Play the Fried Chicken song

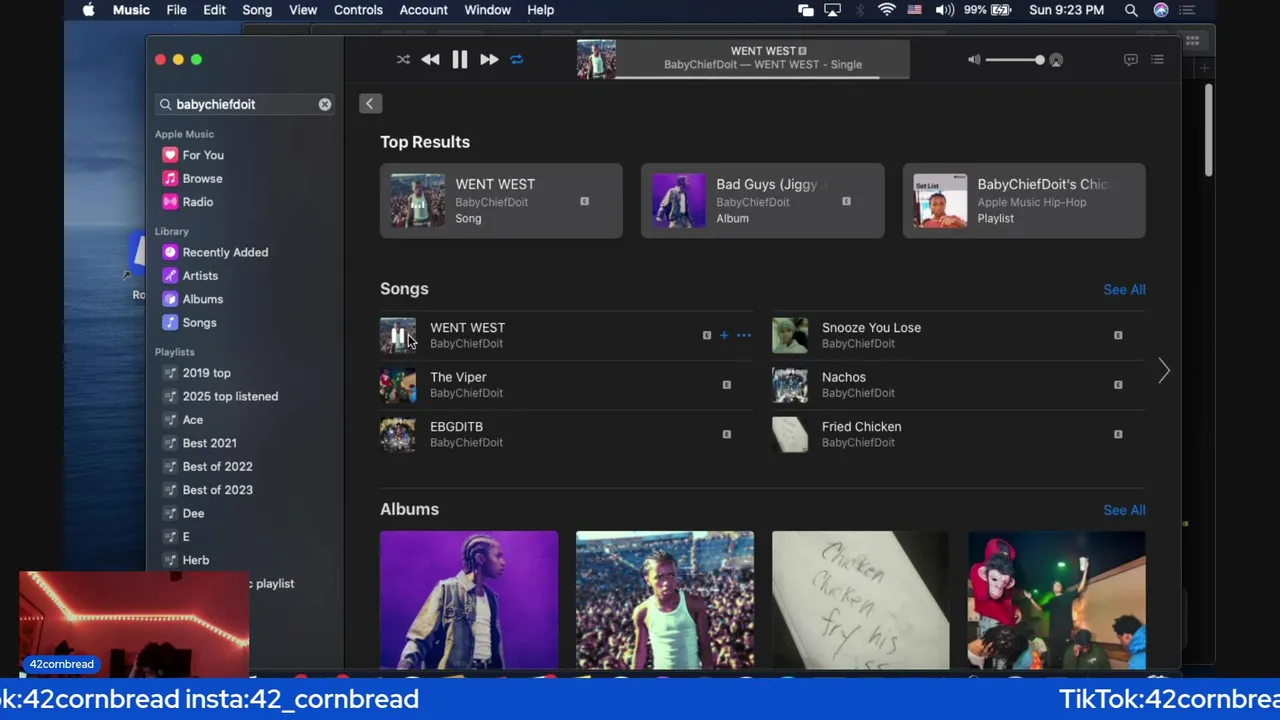click(789, 434)
